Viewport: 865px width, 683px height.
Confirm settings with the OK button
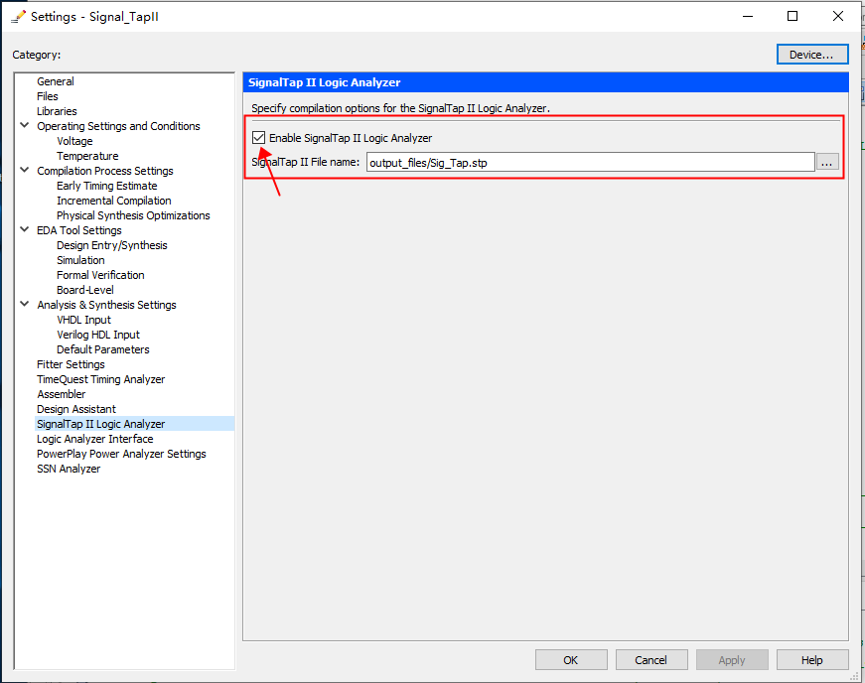(x=571, y=660)
